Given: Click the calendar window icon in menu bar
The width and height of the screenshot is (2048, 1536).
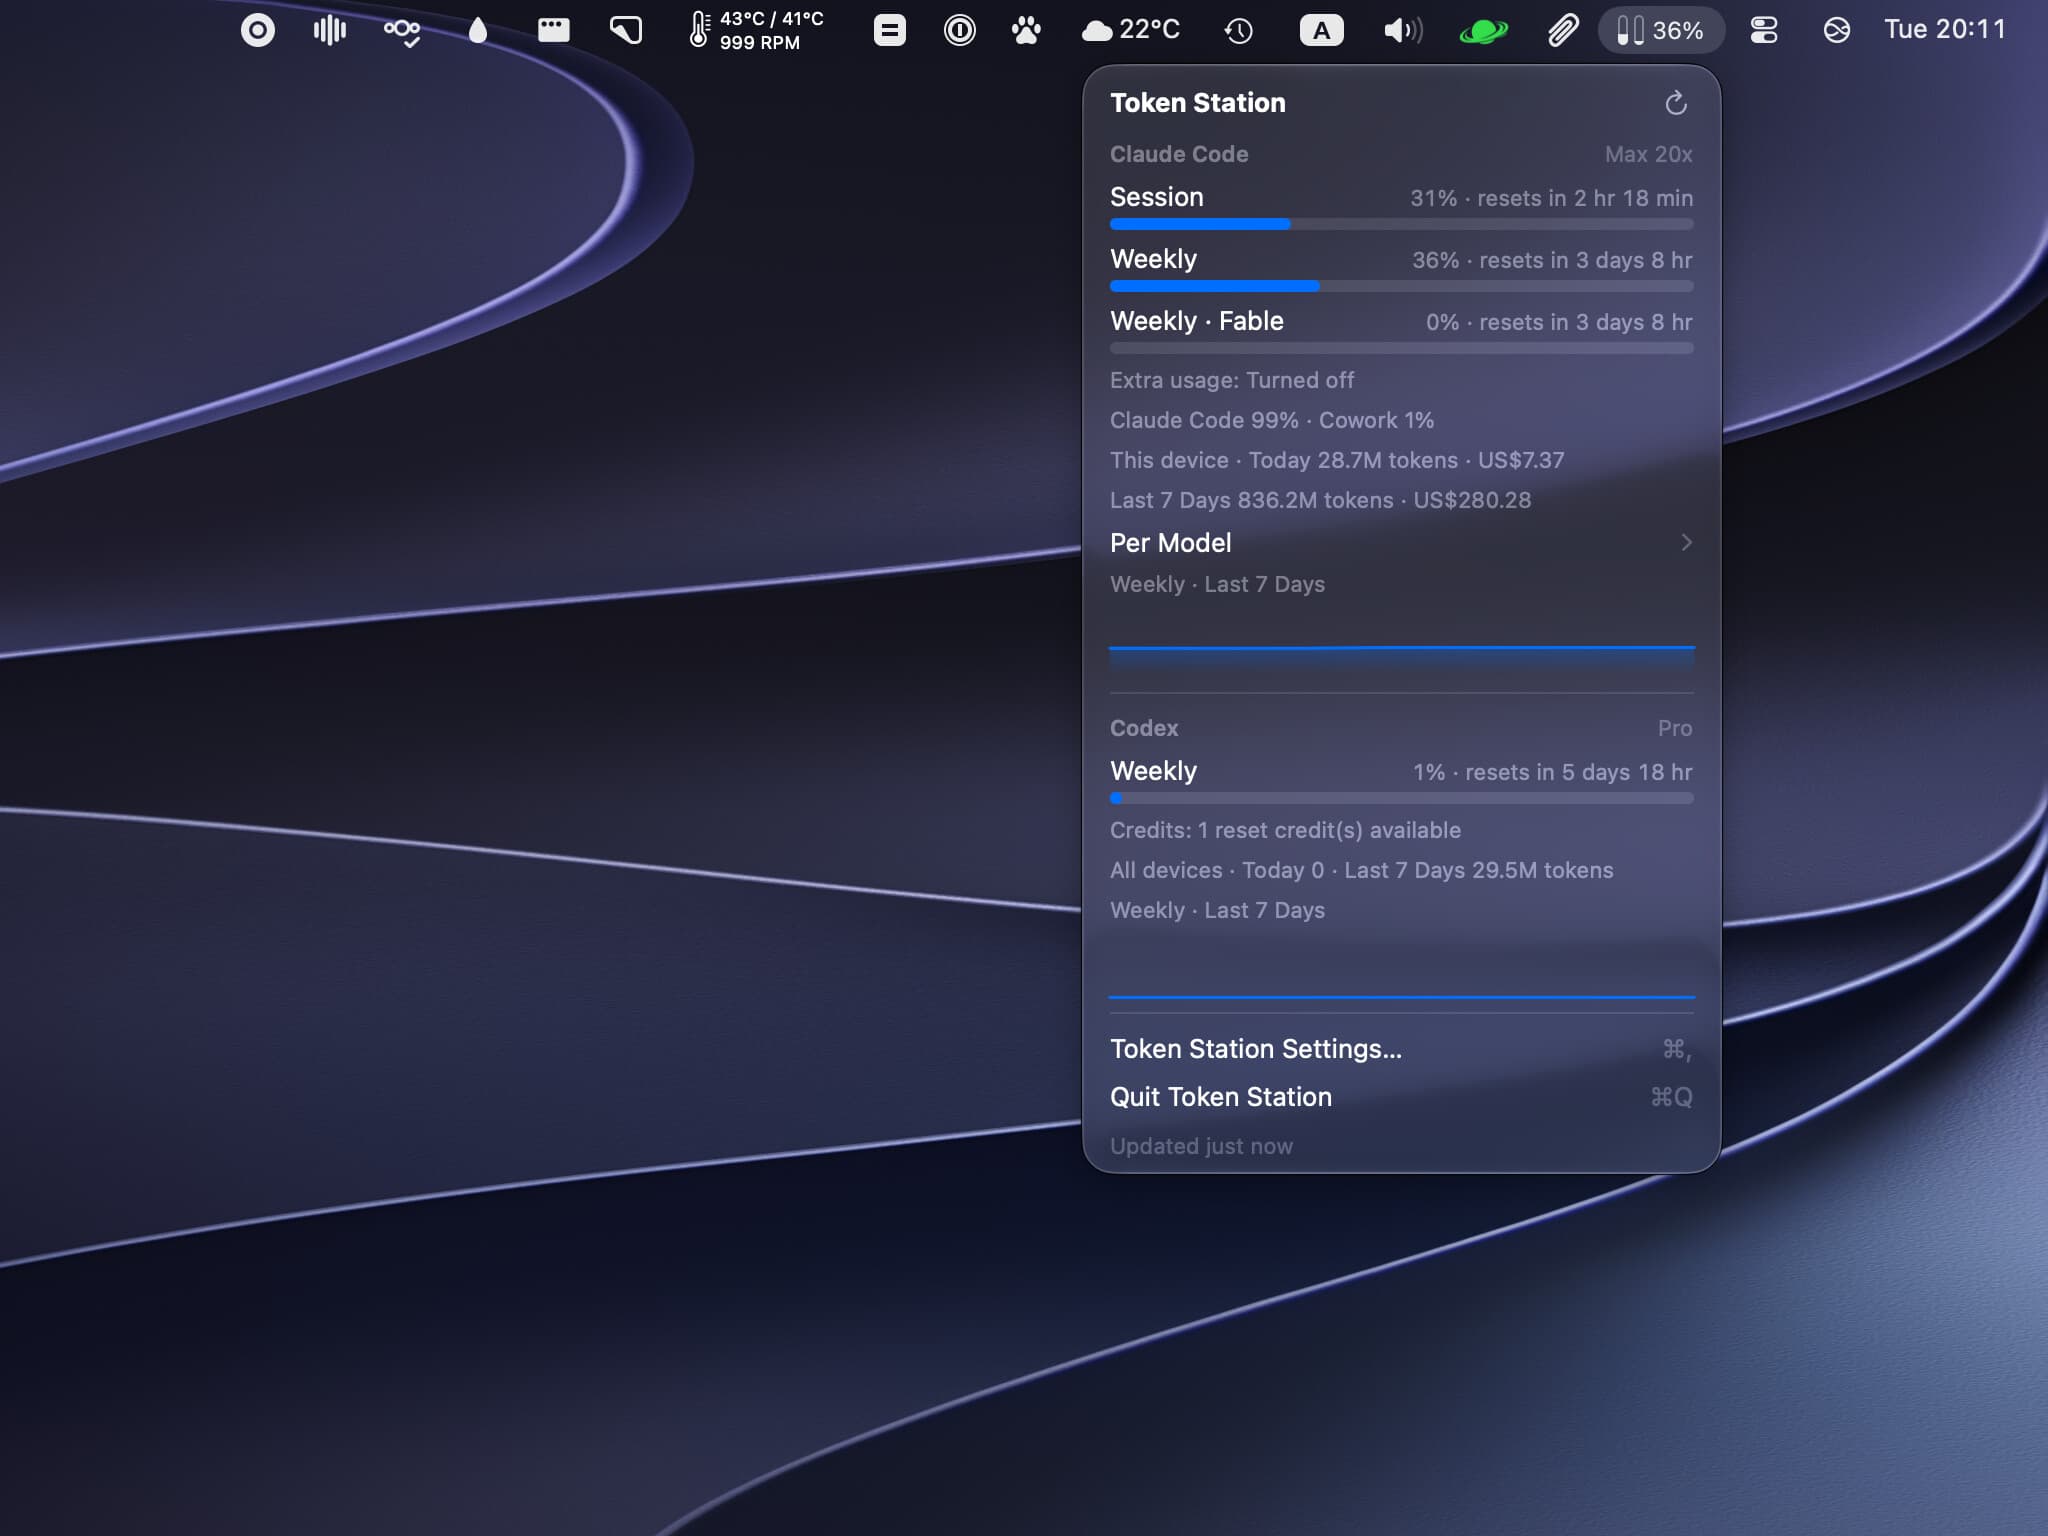Looking at the screenshot, I should [x=553, y=30].
